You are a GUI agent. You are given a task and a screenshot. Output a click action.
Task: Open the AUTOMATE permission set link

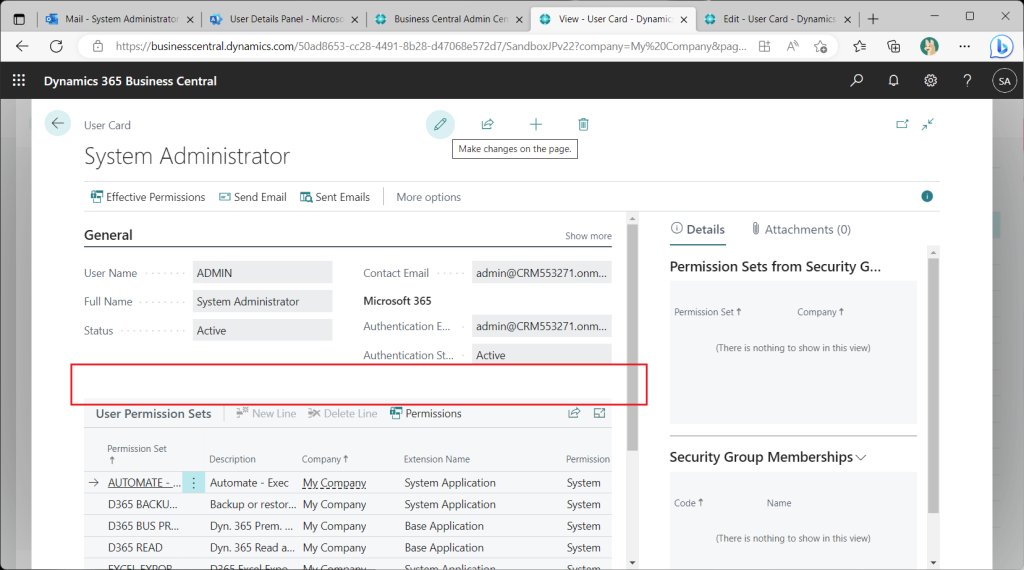[144, 483]
